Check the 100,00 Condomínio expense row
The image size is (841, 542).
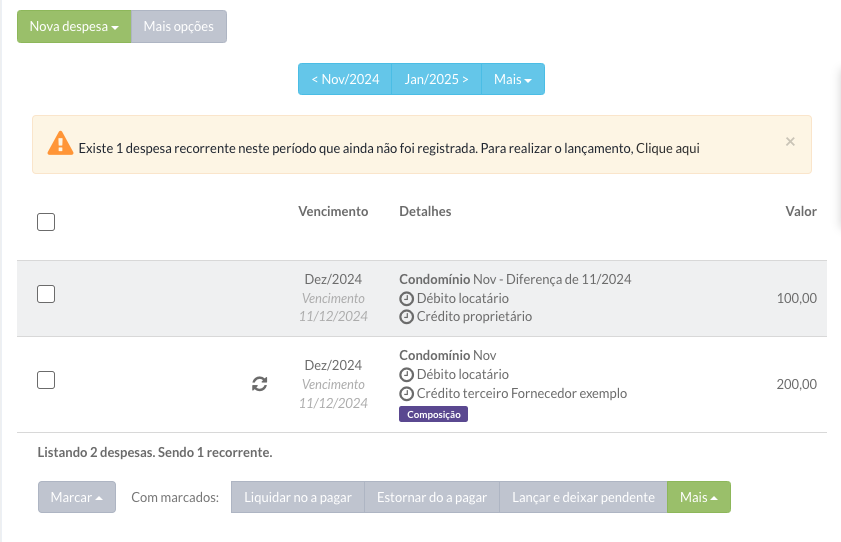click(x=46, y=294)
